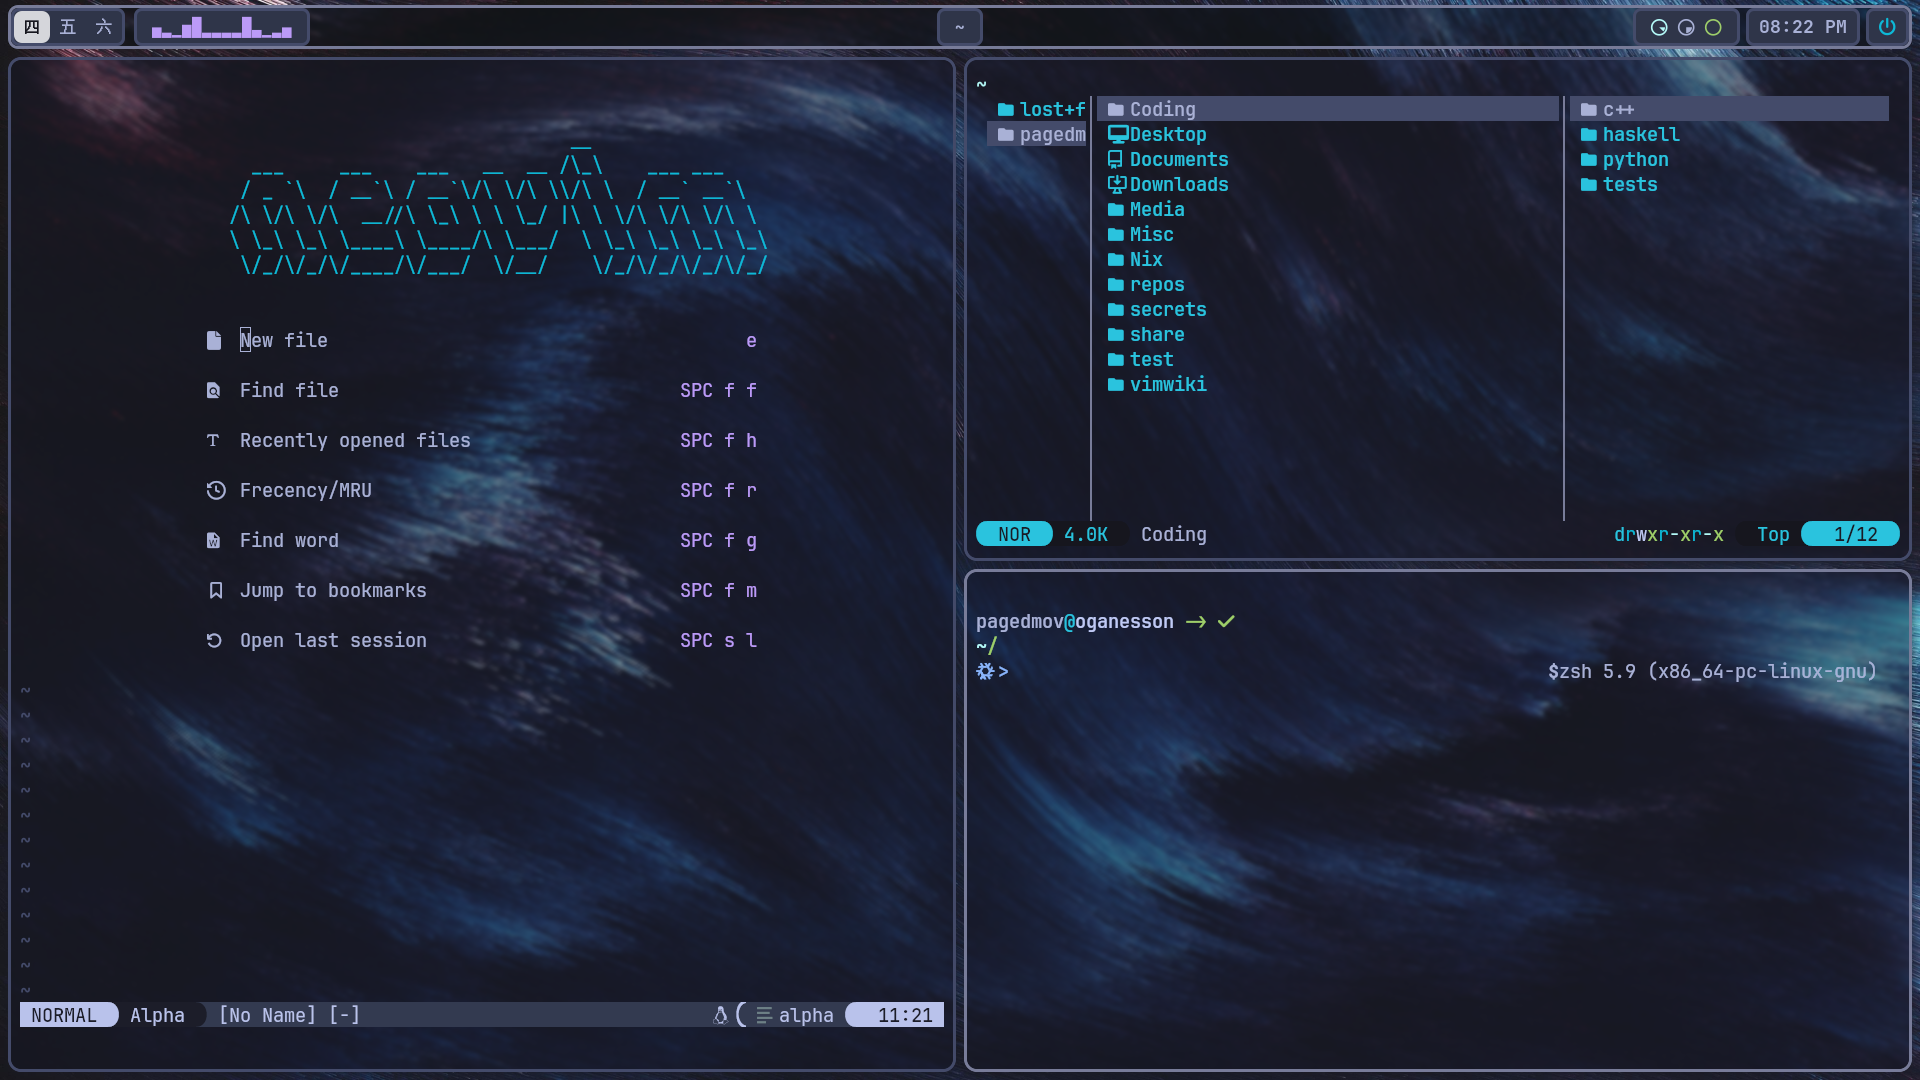Viewport: 1920px width, 1080px height.
Task: Expand the Nix directory
Action: pyautogui.click(x=1145, y=259)
